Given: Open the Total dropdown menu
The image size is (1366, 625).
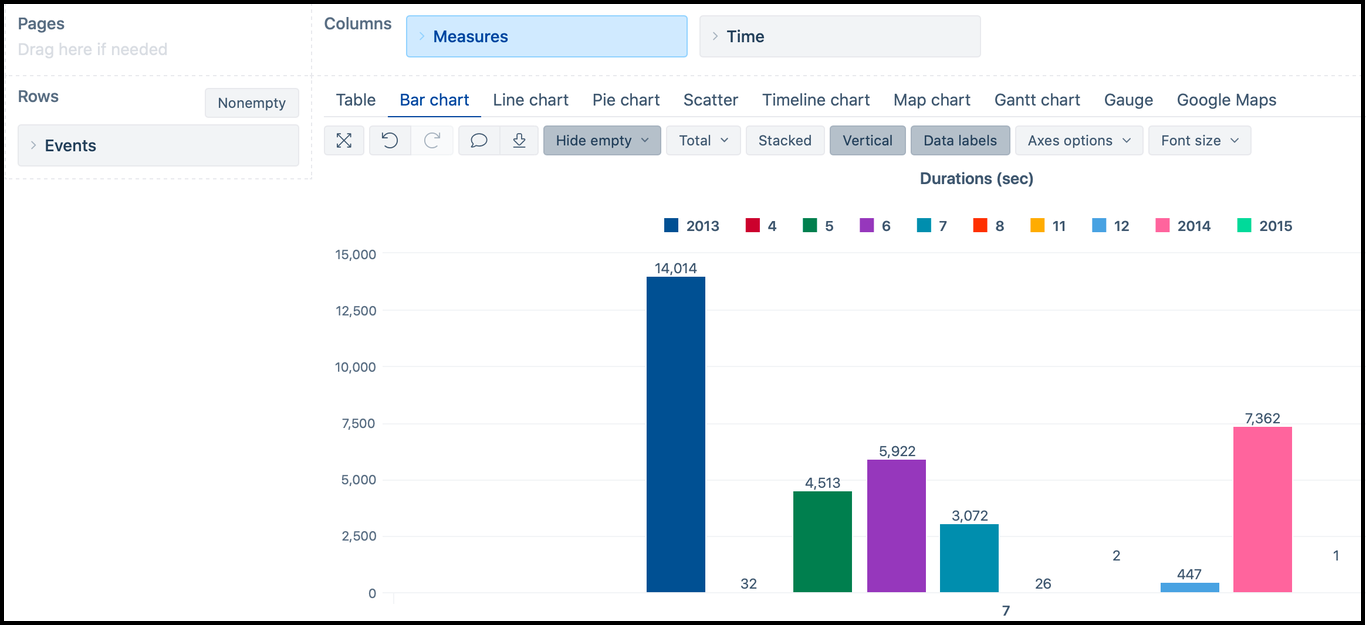Looking at the screenshot, I should 703,141.
